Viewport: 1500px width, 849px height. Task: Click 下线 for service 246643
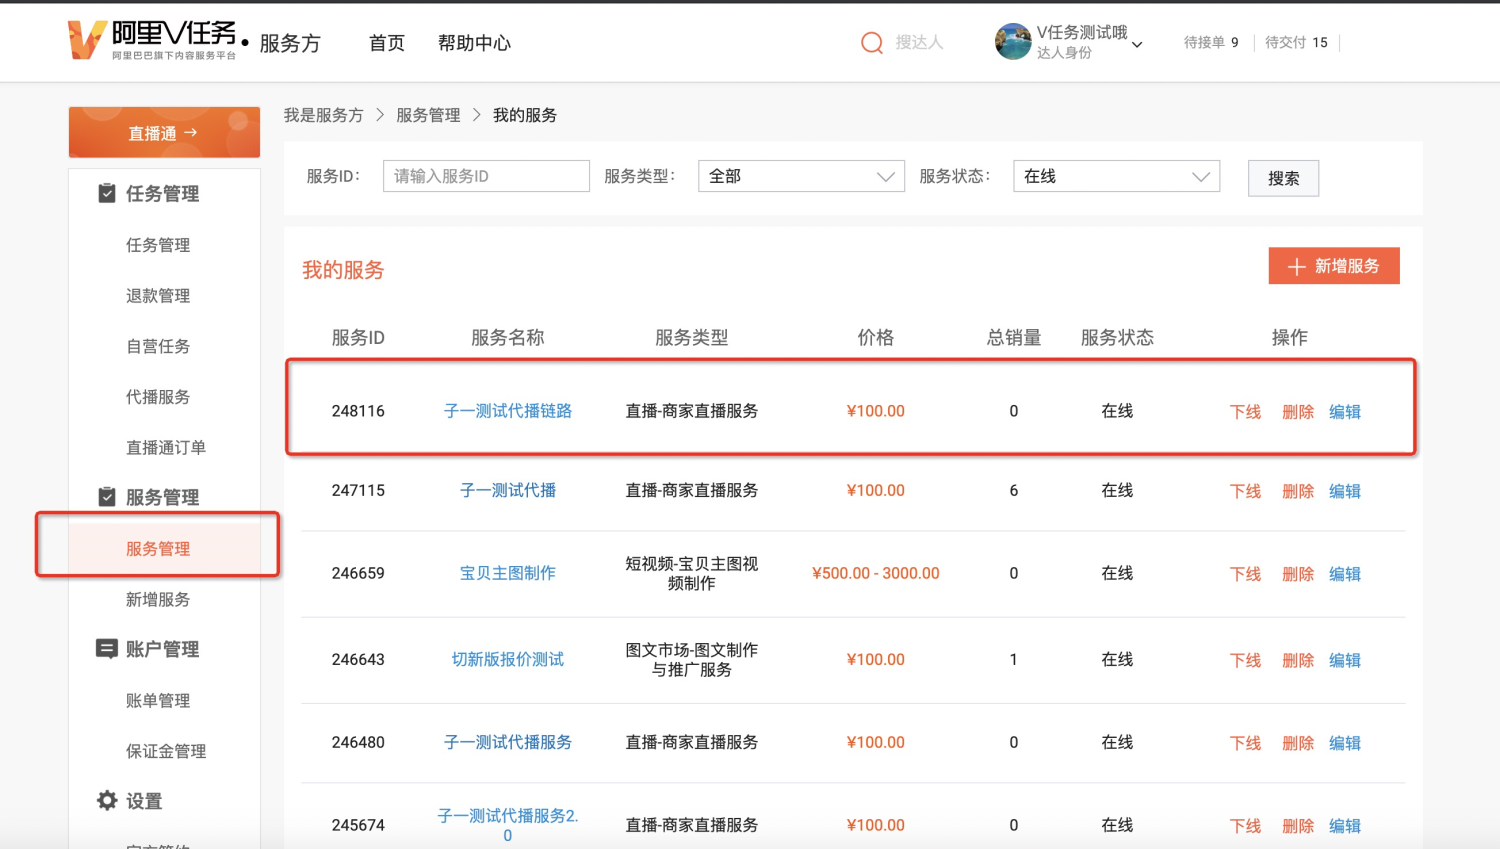[1245, 660]
